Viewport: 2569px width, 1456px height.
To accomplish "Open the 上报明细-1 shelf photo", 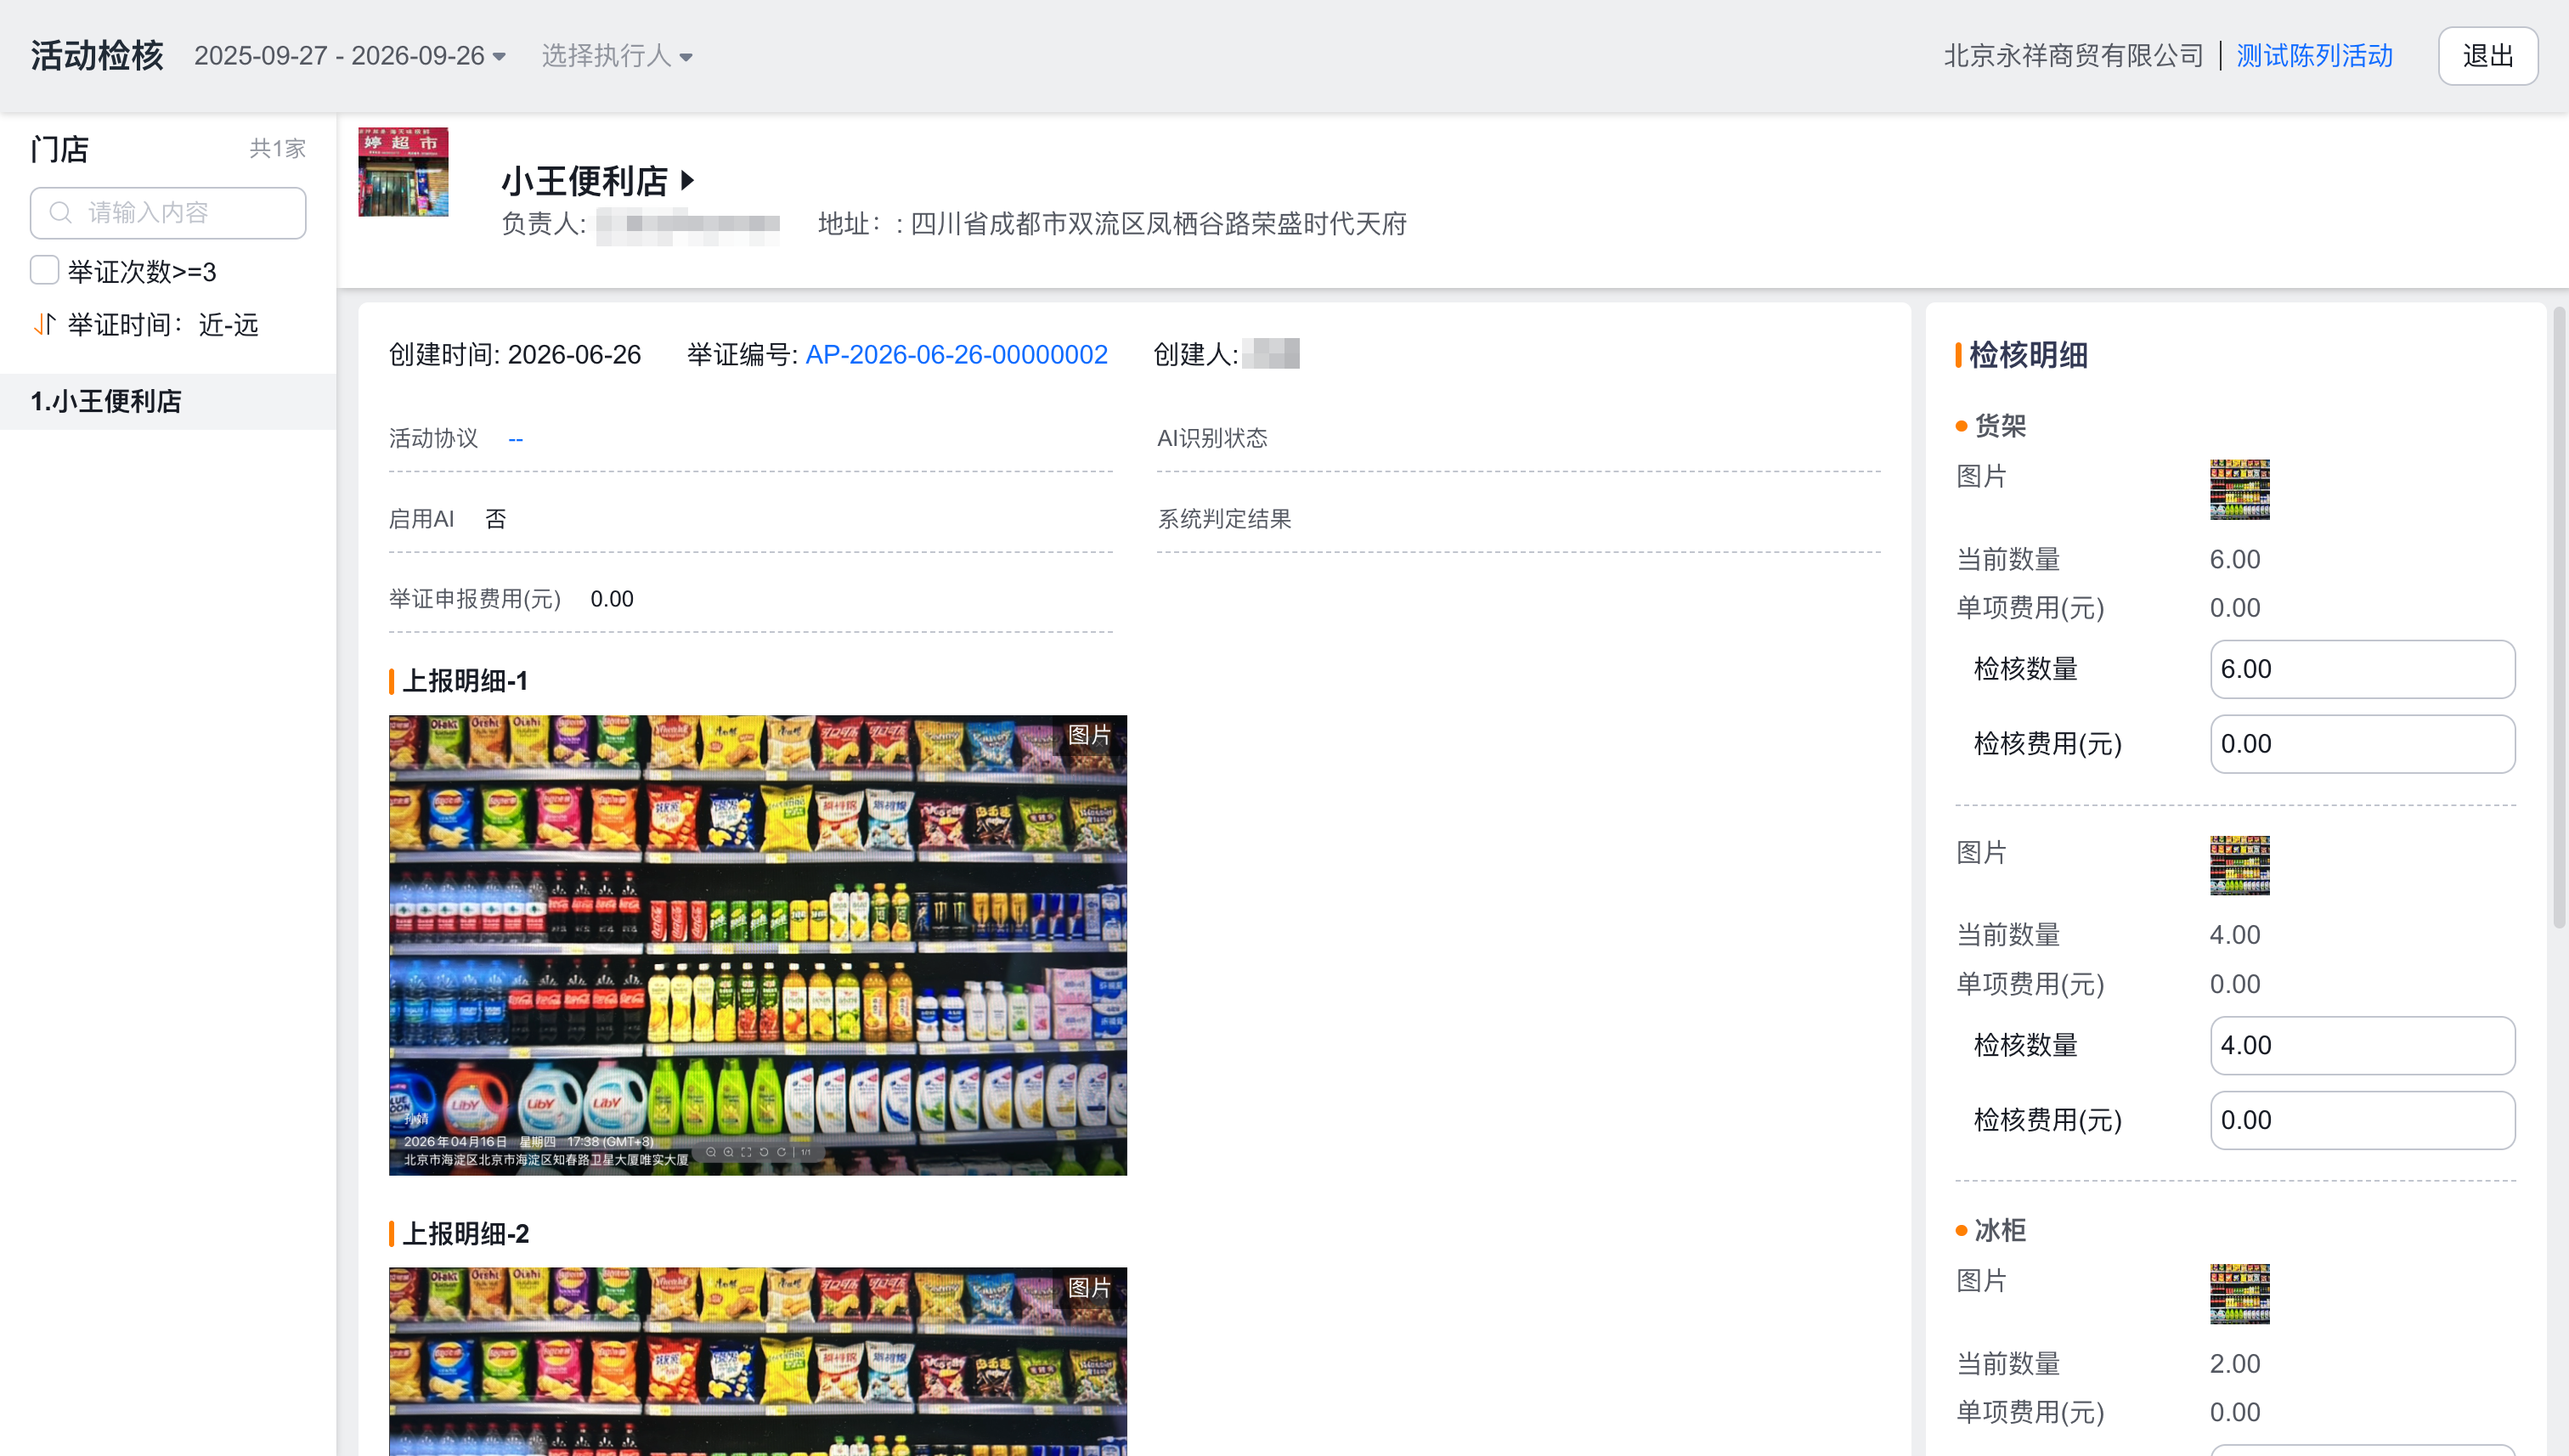I will click(x=757, y=944).
